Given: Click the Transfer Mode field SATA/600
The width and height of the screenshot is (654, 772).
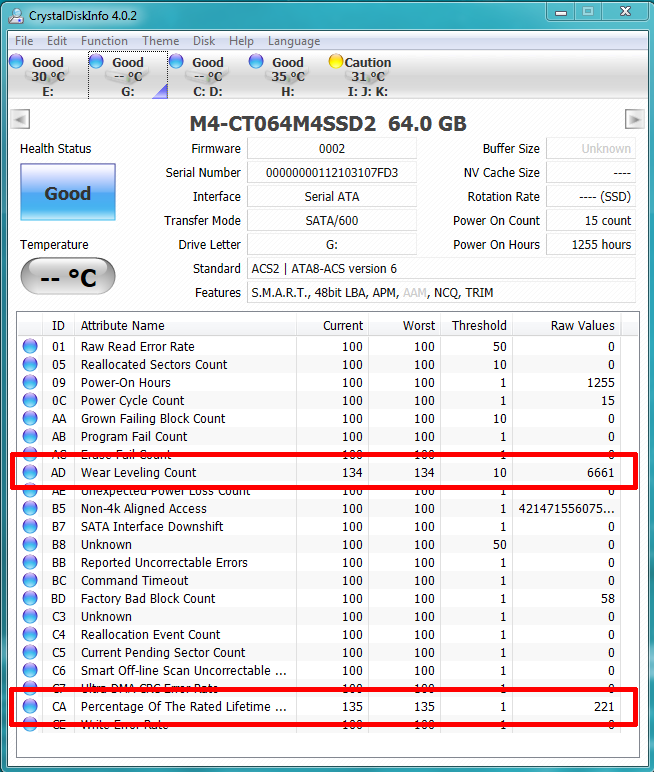Looking at the screenshot, I should tap(332, 221).
